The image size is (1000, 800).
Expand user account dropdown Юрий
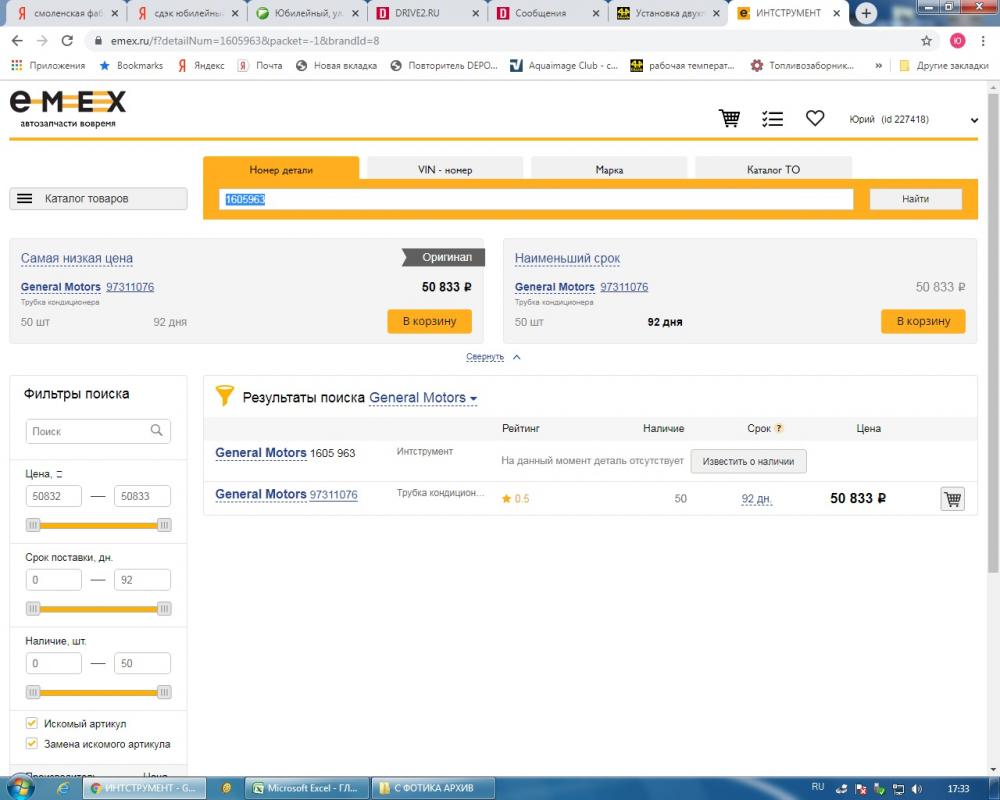[974, 120]
